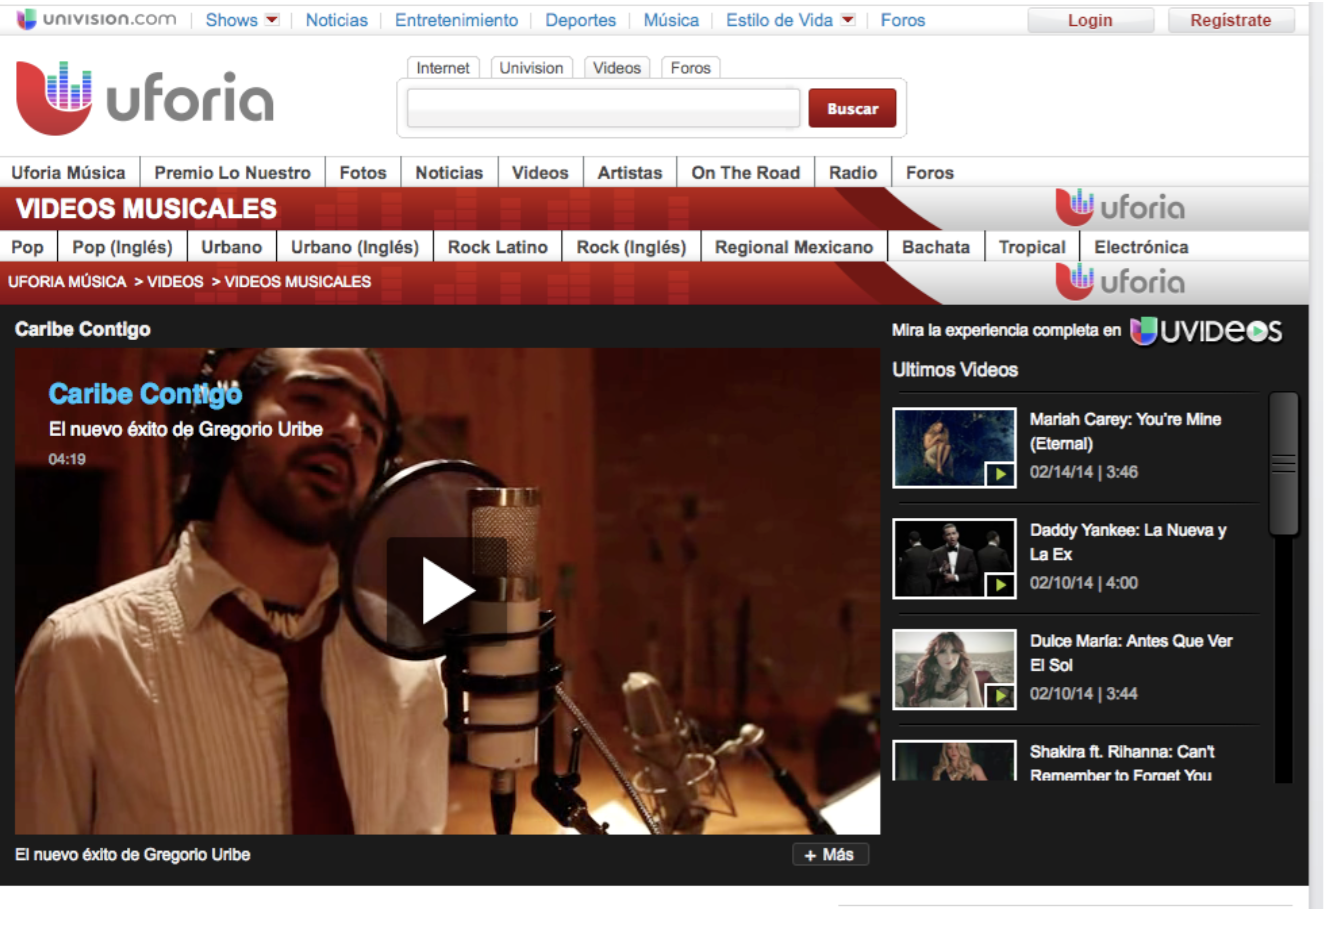
Task: Open the Uforia Música section
Action: click(68, 172)
